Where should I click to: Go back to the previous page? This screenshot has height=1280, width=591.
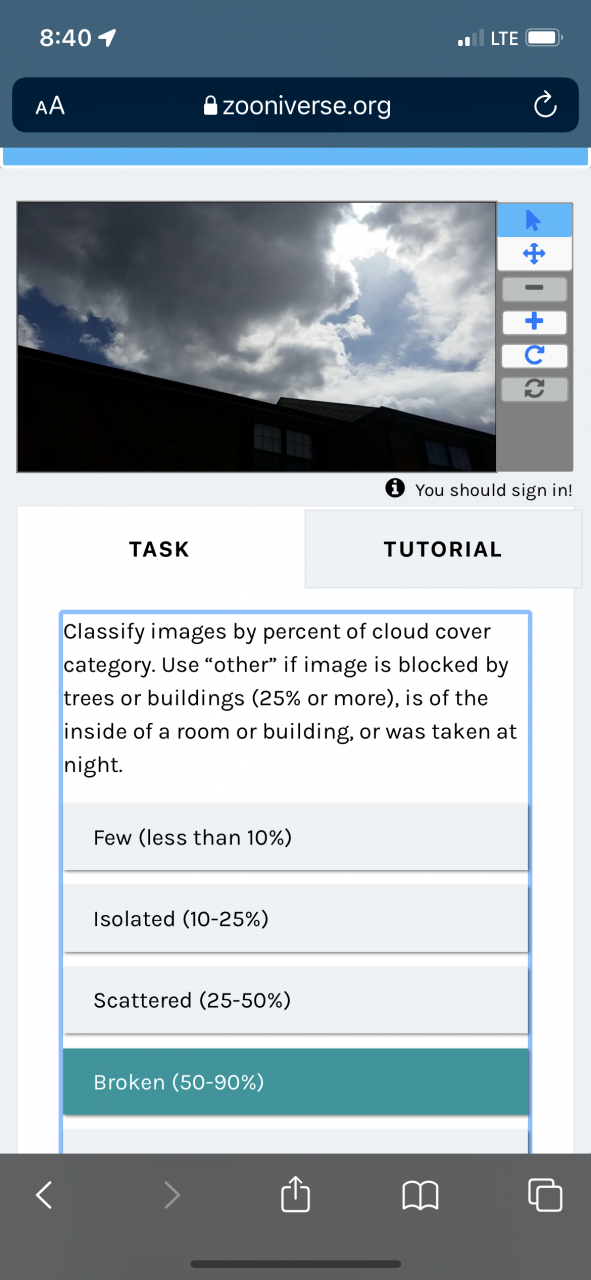pos(44,1195)
